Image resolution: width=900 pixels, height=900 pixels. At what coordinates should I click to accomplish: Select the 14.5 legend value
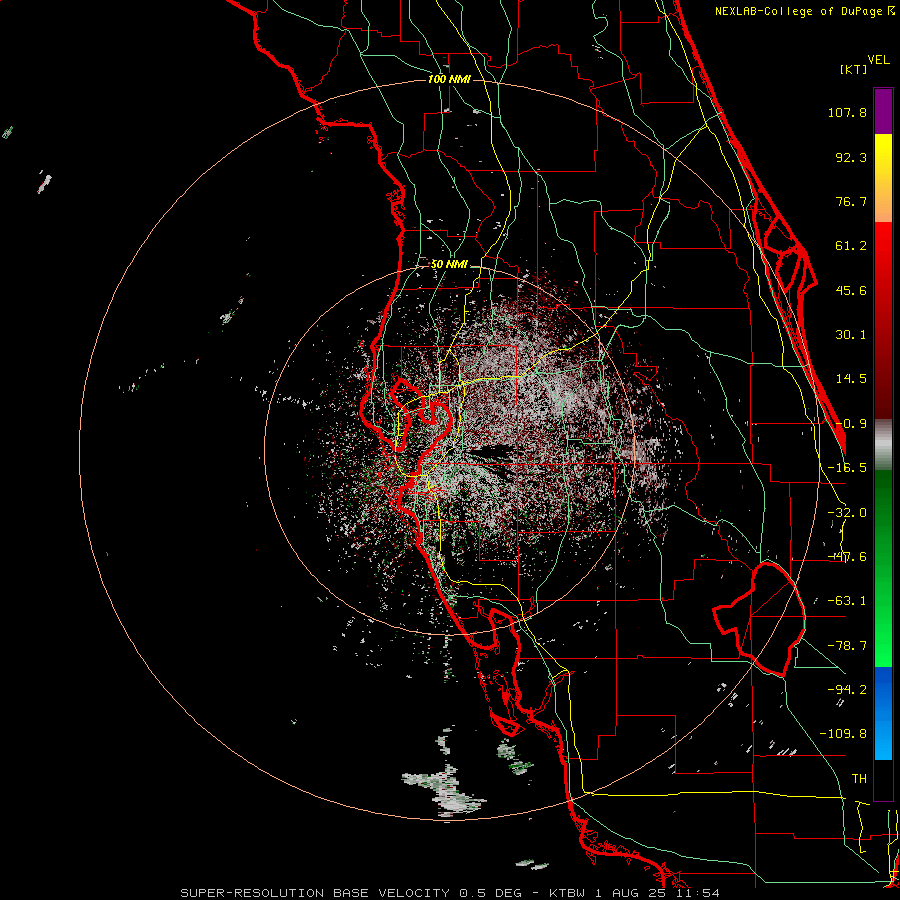coord(851,379)
